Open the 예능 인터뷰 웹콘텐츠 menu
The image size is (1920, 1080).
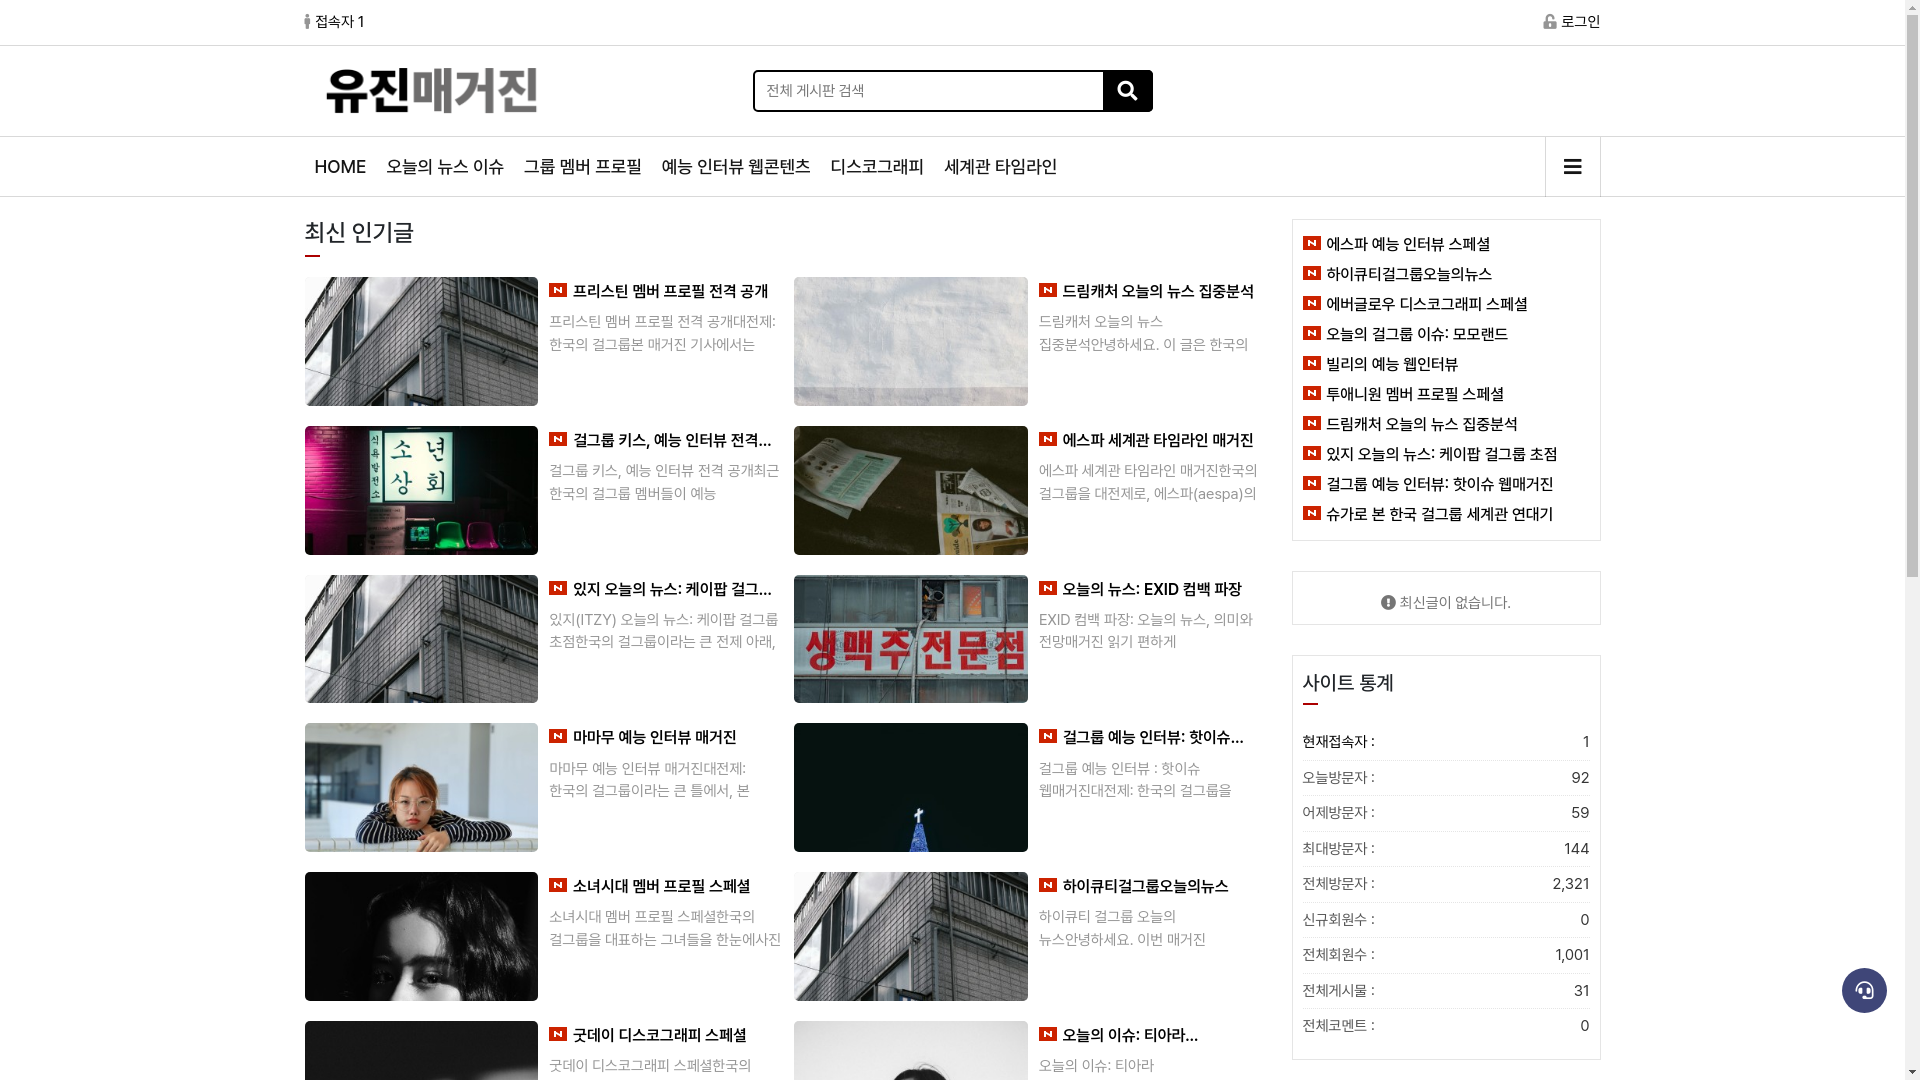point(736,167)
